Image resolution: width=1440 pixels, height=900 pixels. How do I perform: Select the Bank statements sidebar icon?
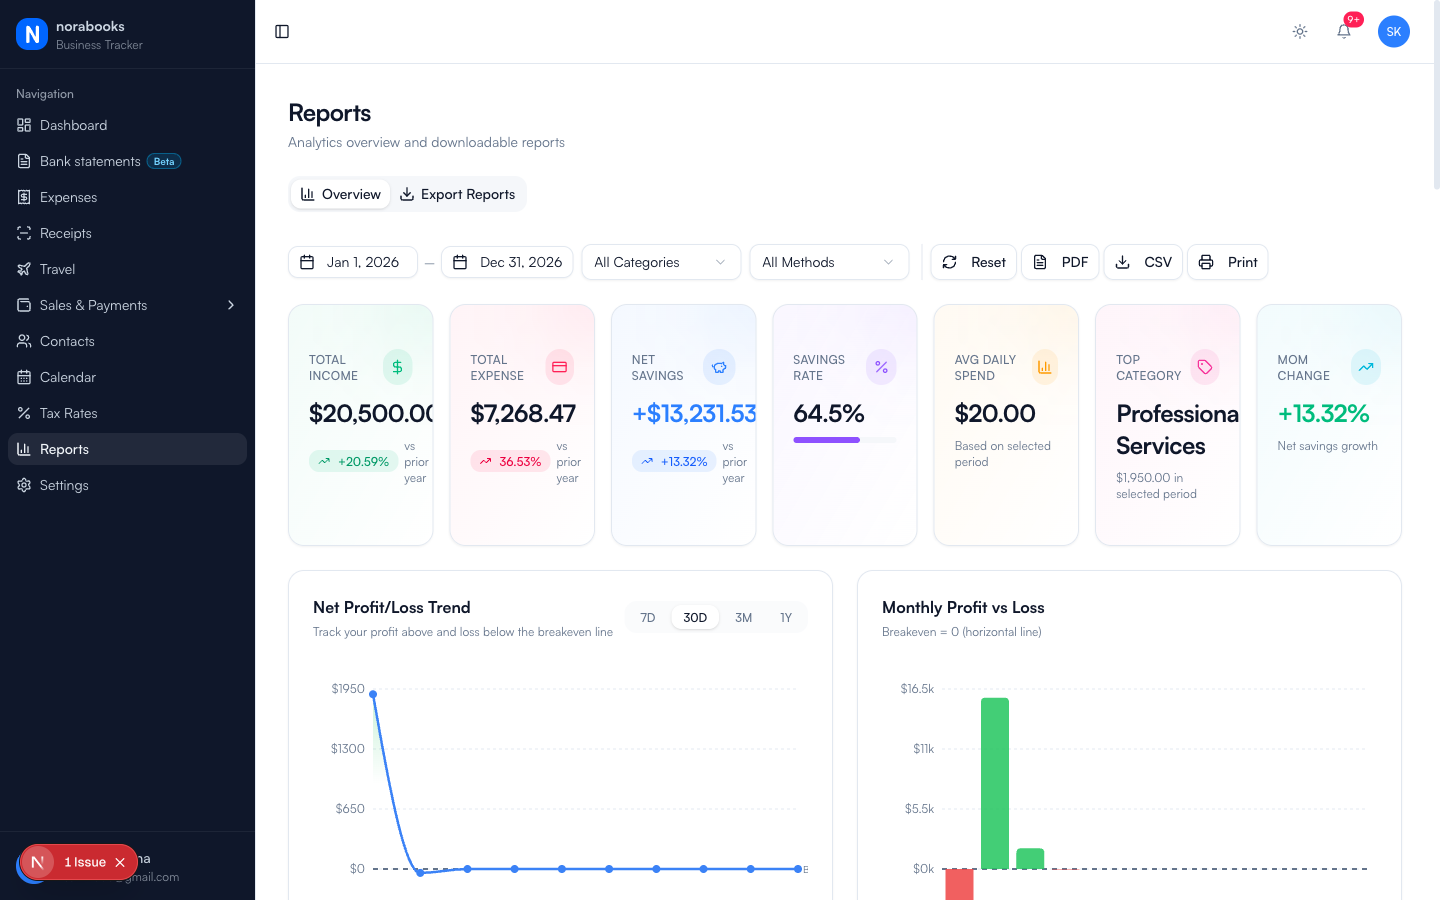click(x=22, y=161)
